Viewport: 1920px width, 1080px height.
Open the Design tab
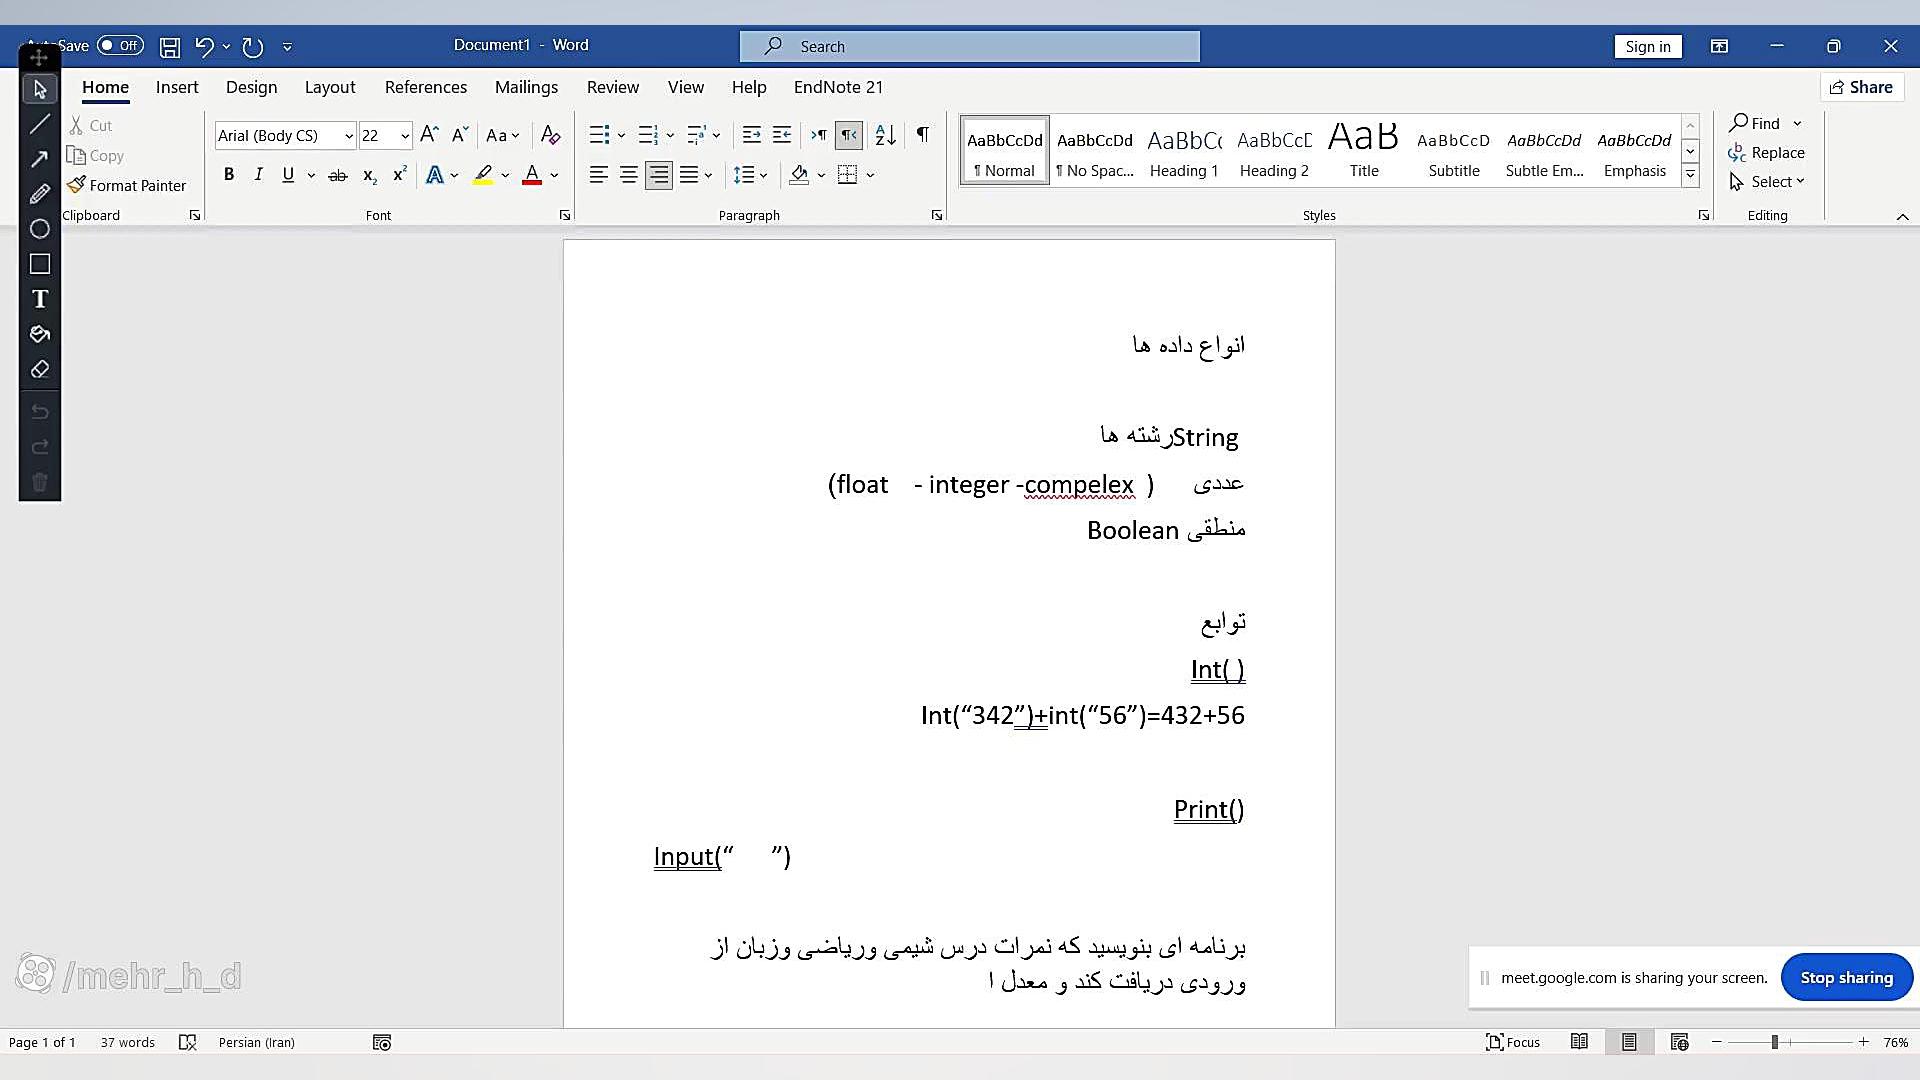click(251, 87)
